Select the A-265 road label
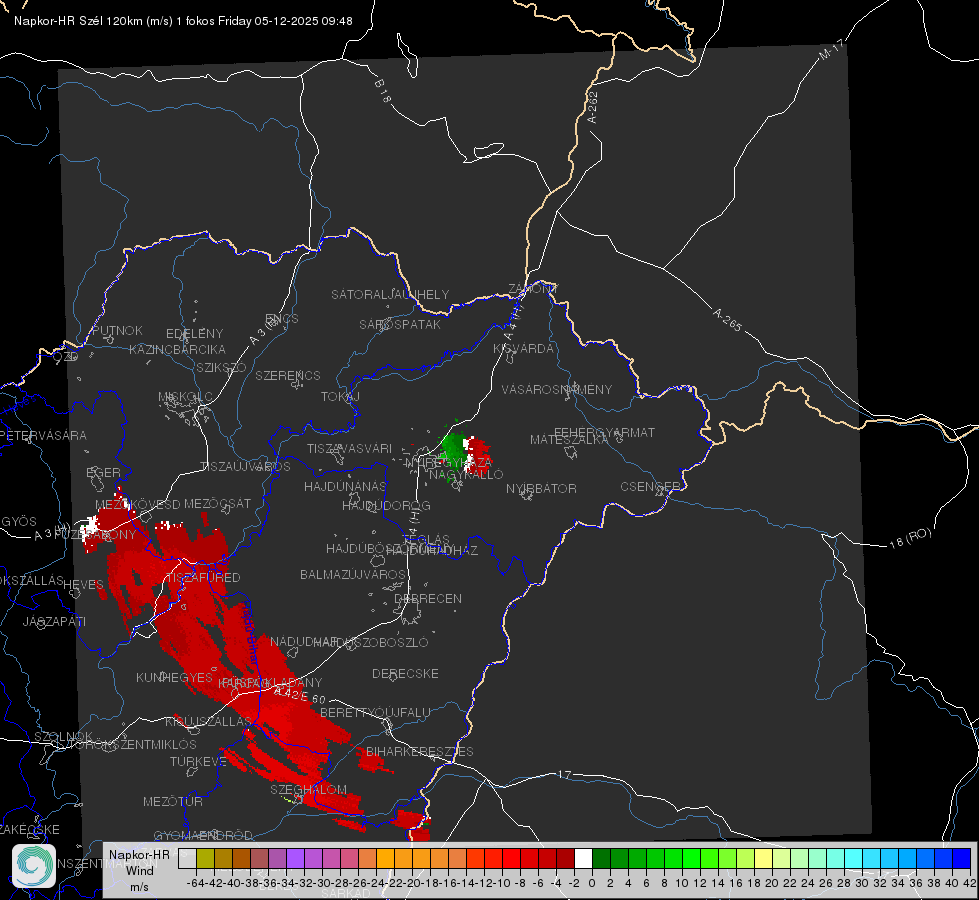The height and width of the screenshot is (900, 979). 727,320
